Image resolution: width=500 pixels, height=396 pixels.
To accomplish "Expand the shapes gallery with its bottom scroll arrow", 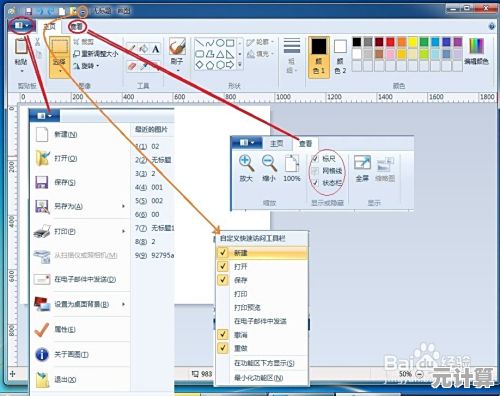I will pyautogui.click(x=240, y=64).
